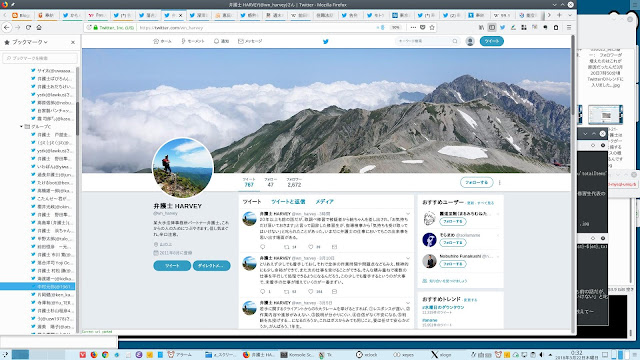Select the メディア timeline tab
This screenshot has height=360, width=640.
324,202
